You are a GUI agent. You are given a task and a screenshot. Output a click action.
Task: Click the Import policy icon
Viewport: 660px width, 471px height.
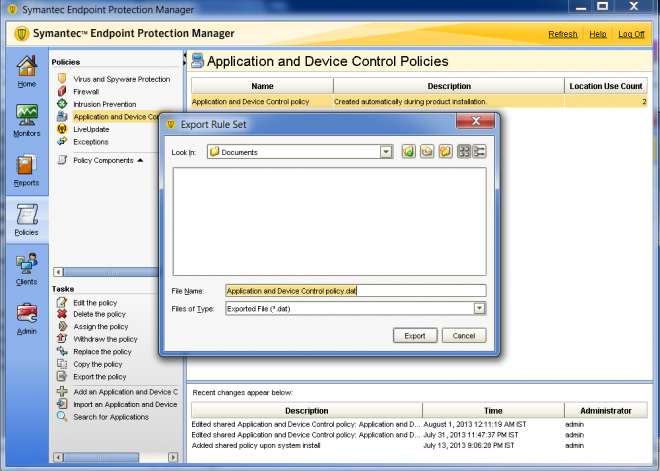[x=62, y=404]
